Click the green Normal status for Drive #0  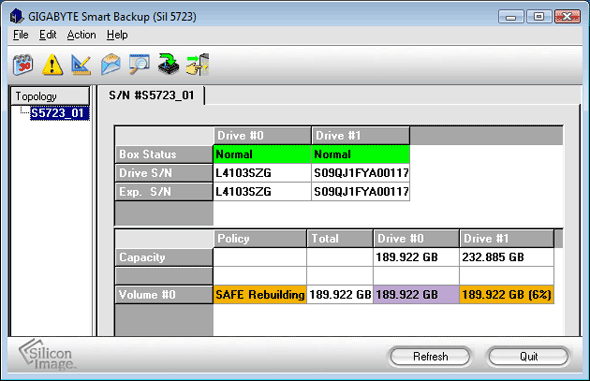pyautogui.click(x=262, y=154)
